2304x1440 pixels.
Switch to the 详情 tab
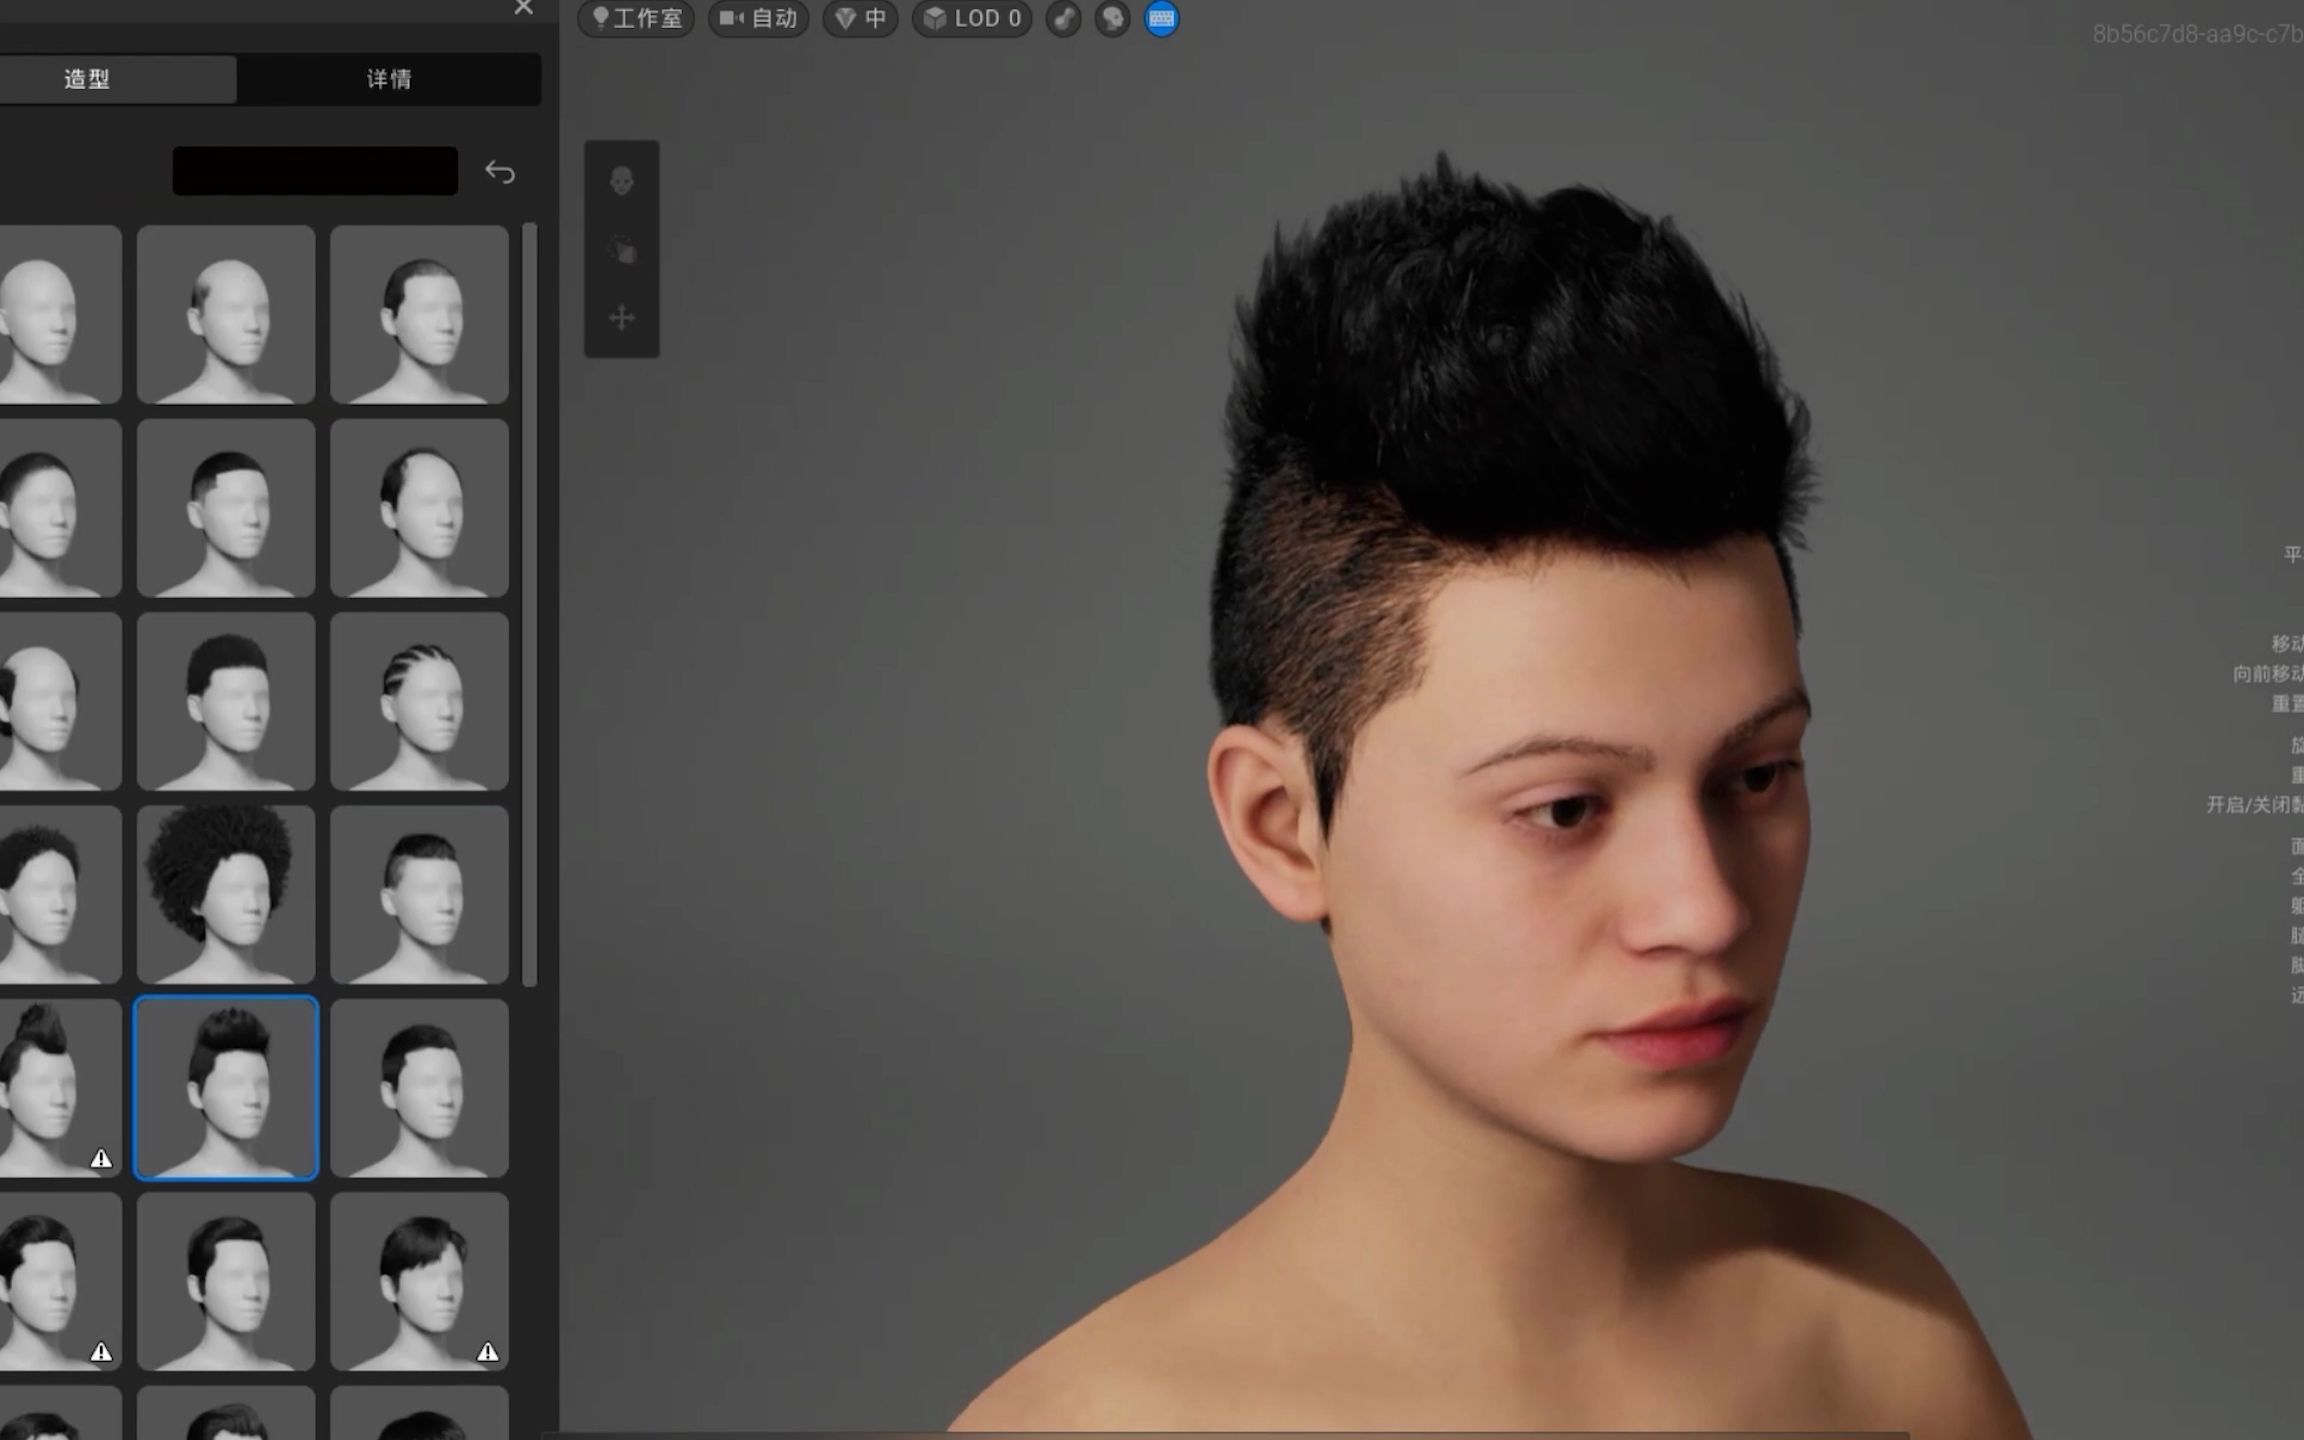pyautogui.click(x=389, y=79)
